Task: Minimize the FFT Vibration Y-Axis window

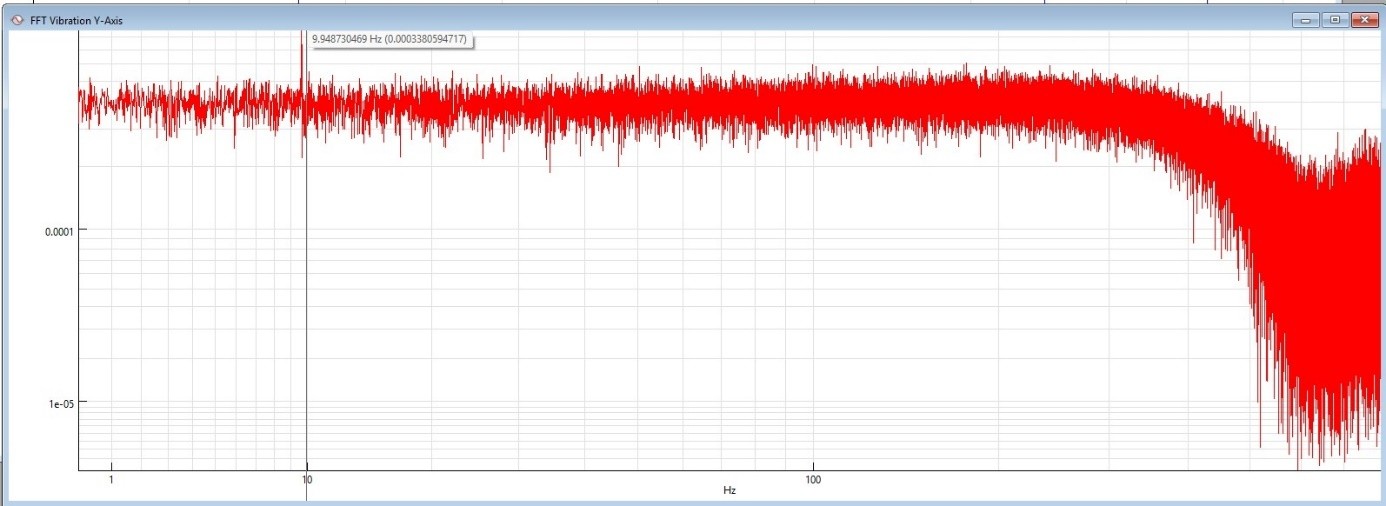Action: point(1304,20)
